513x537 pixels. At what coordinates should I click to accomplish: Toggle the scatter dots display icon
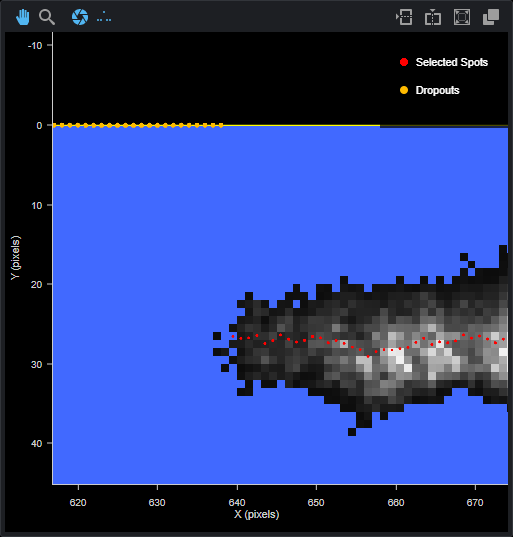coord(104,17)
